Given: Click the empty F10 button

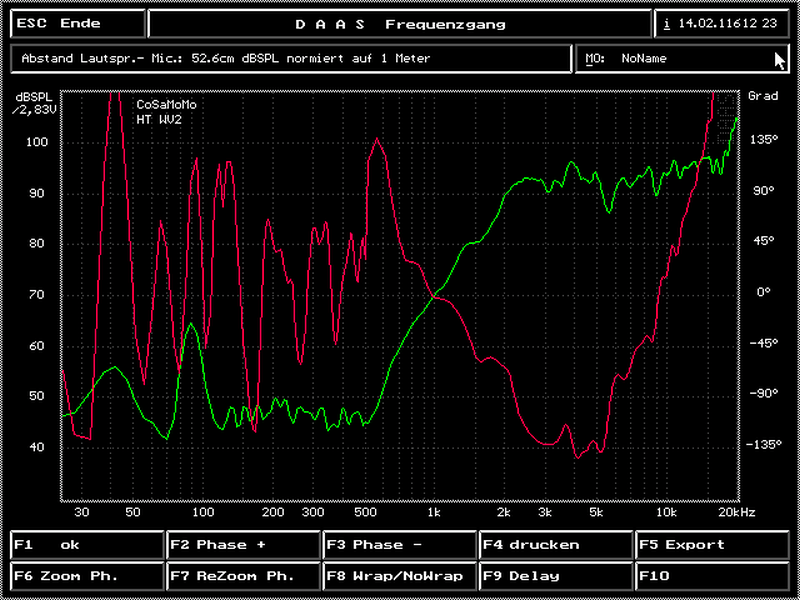Looking at the screenshot, I should (714, 576).
